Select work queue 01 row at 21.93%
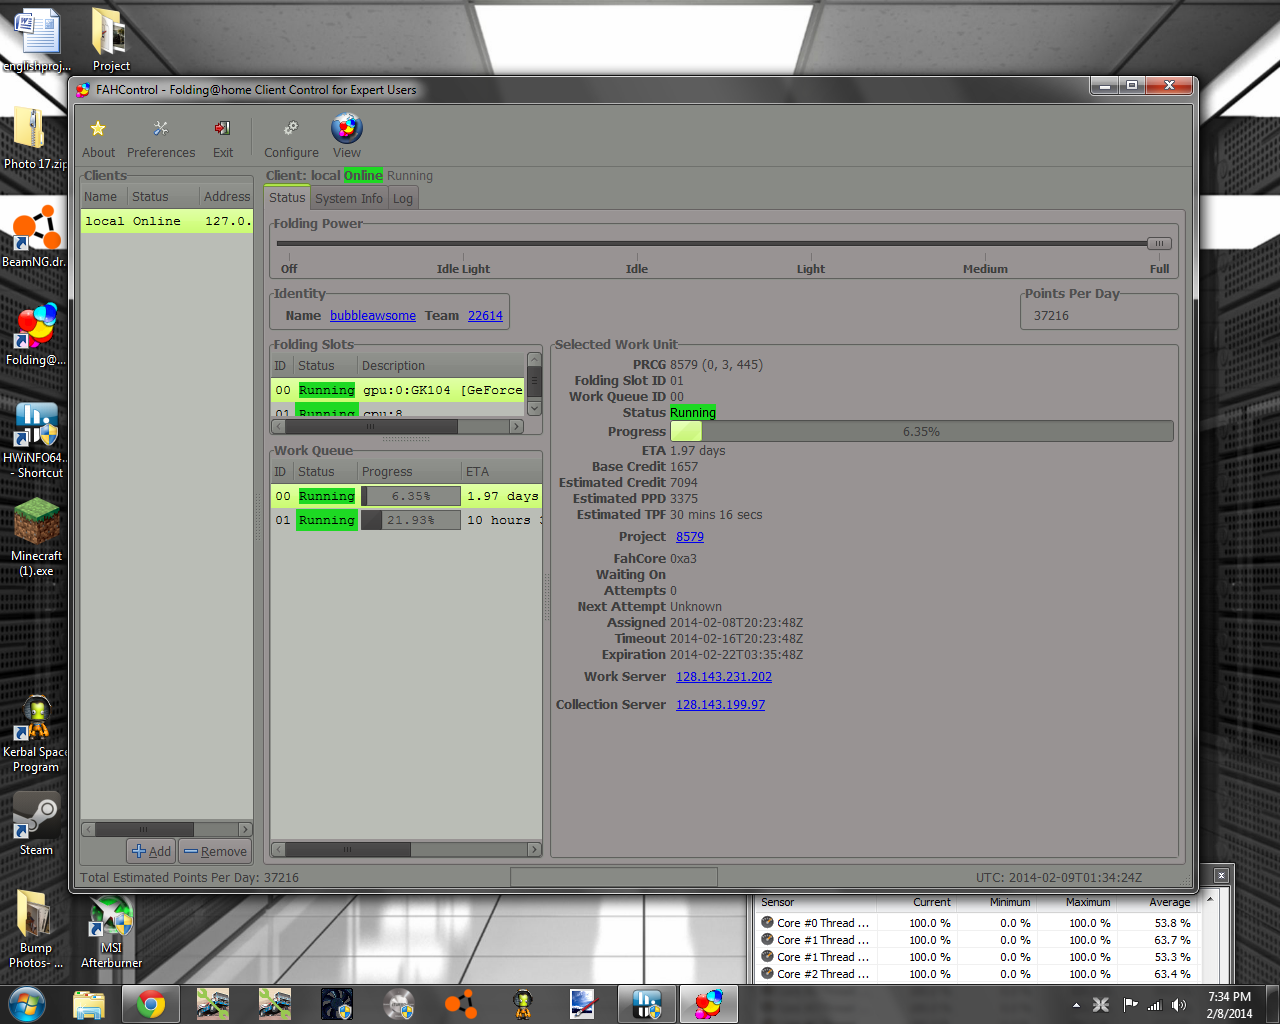 tap(406, 520)
